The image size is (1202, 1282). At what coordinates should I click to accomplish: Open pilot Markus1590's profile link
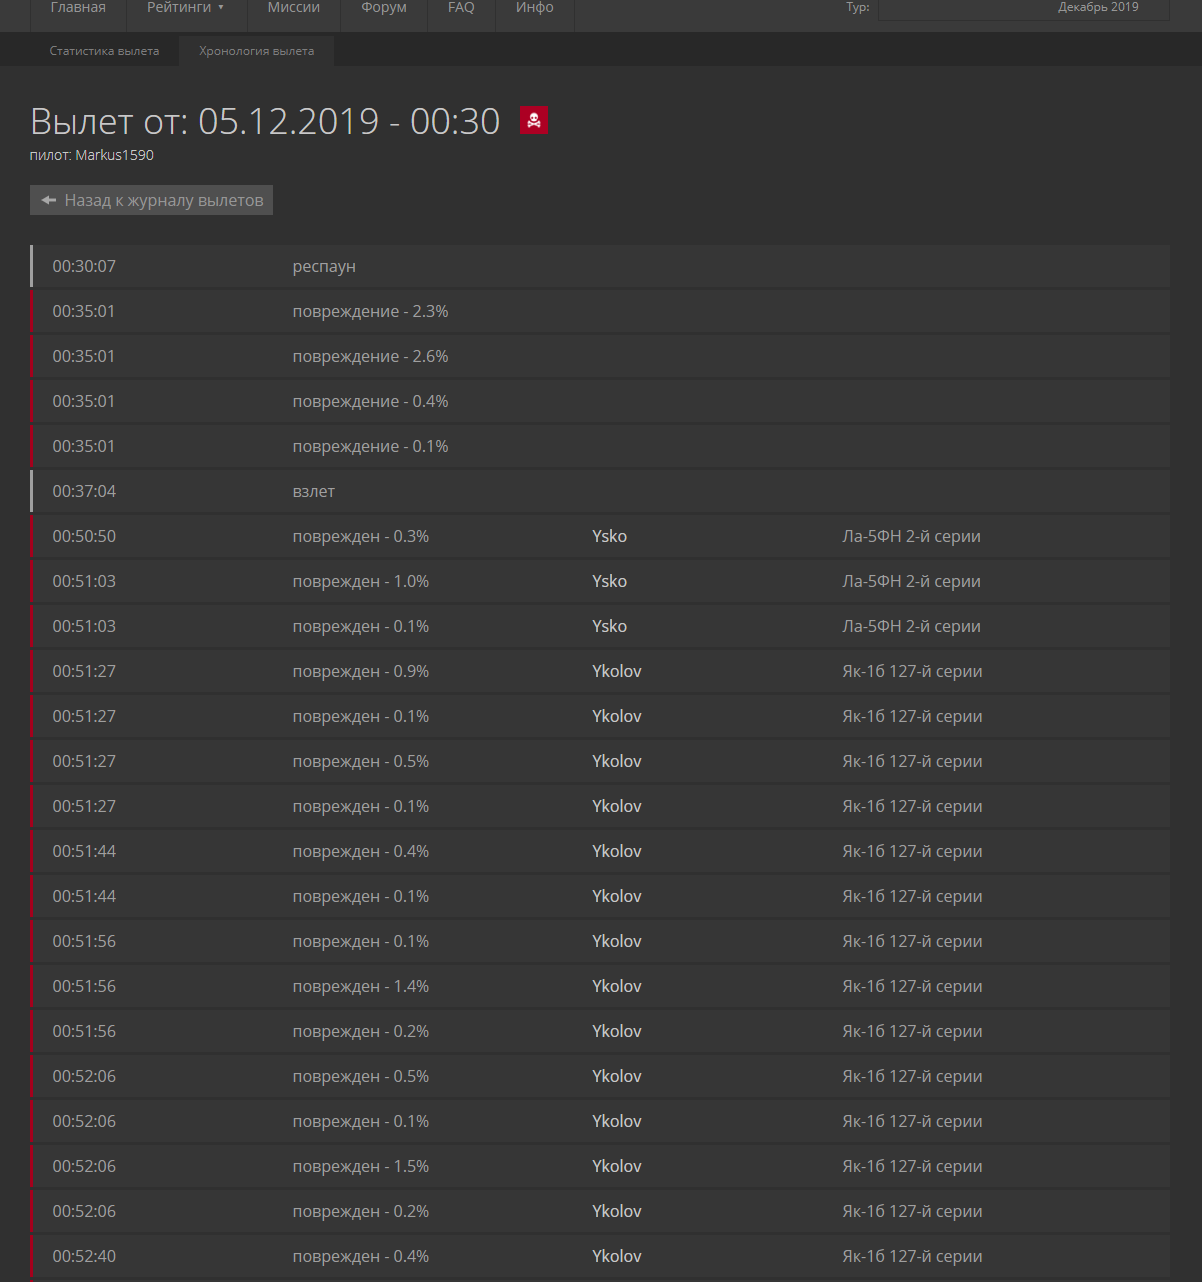click(x=114, y=155)
